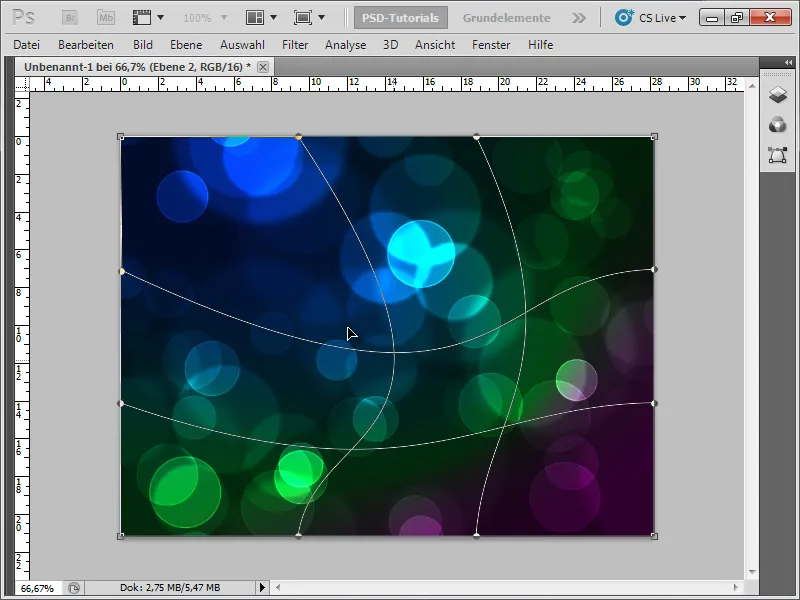Open the 3D menu
The height and width of the screenshot is (600, 800).
tap(389, 44)
